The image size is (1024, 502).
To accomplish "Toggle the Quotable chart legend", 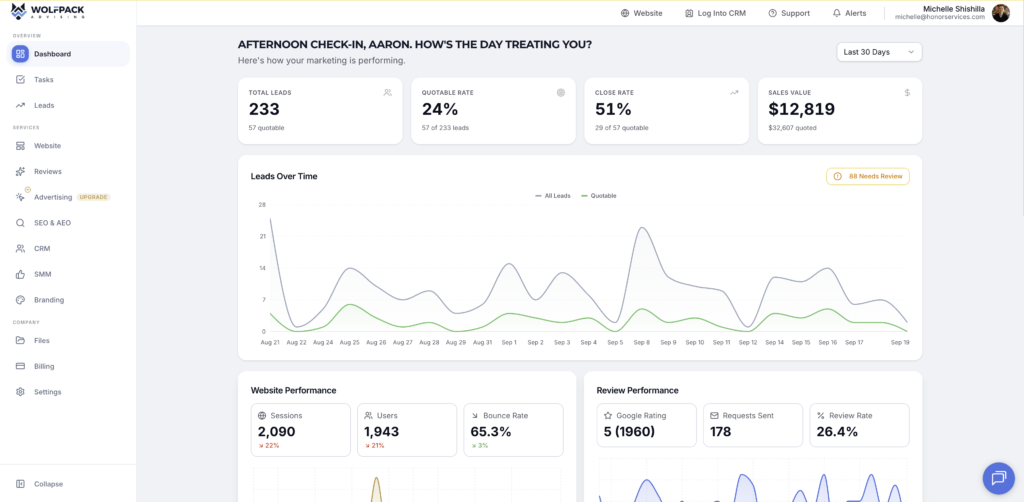I will (598, 196).
